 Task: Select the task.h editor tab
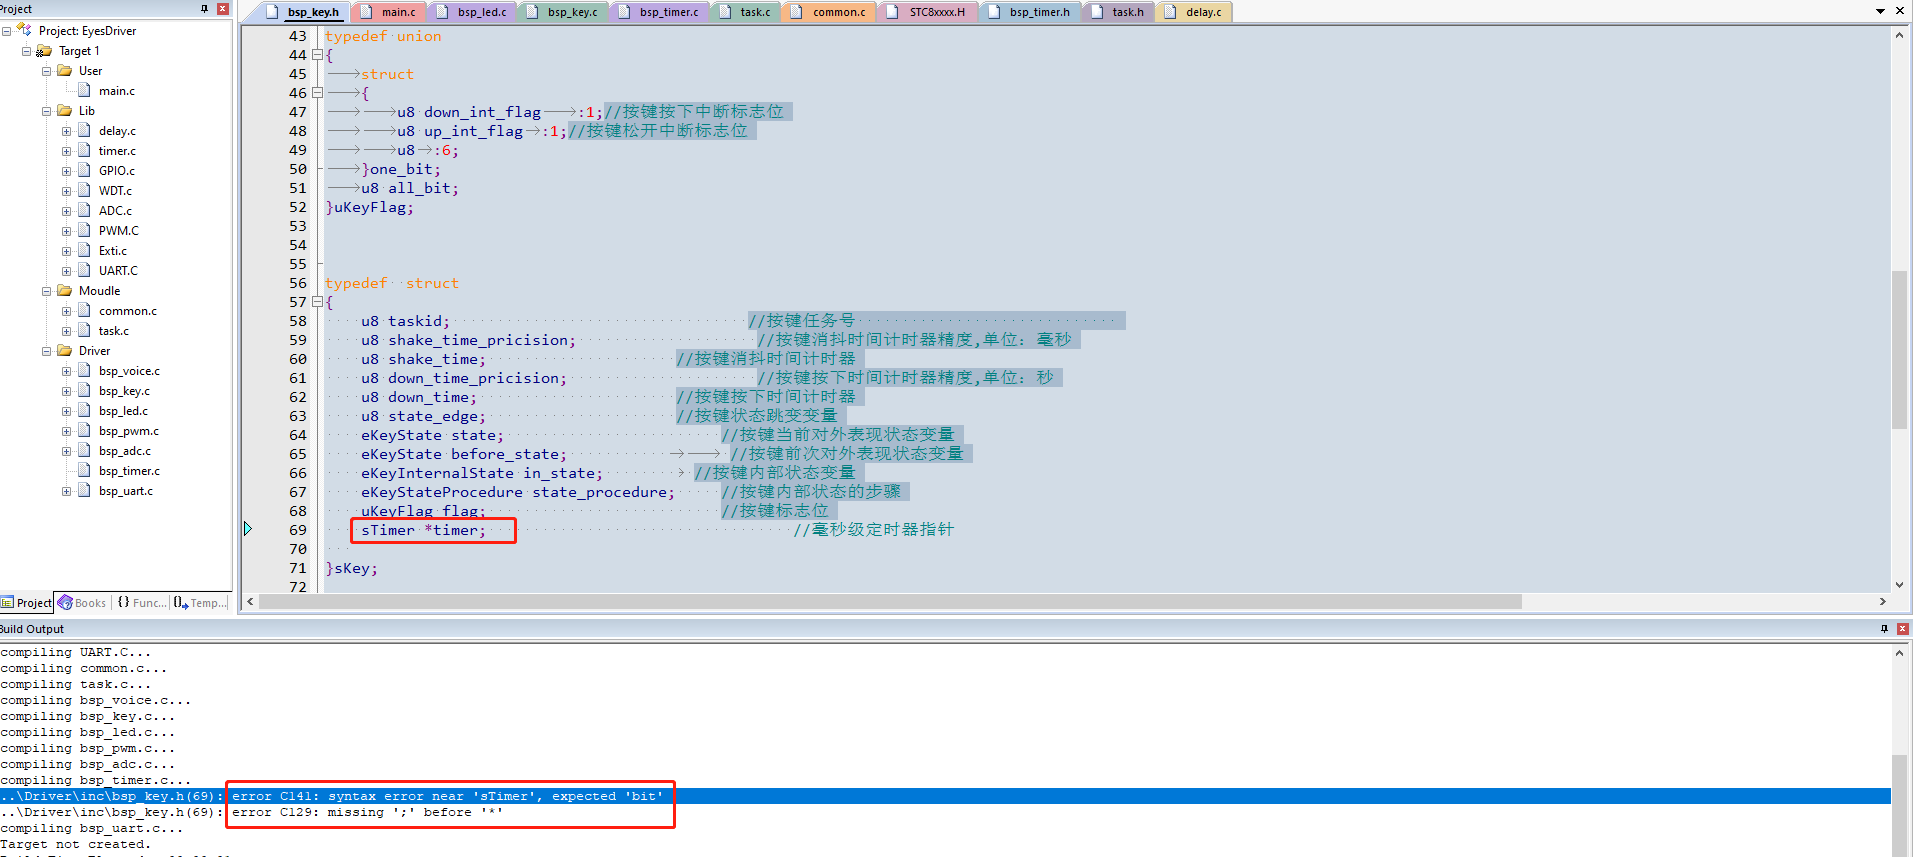pos(1127,12)
